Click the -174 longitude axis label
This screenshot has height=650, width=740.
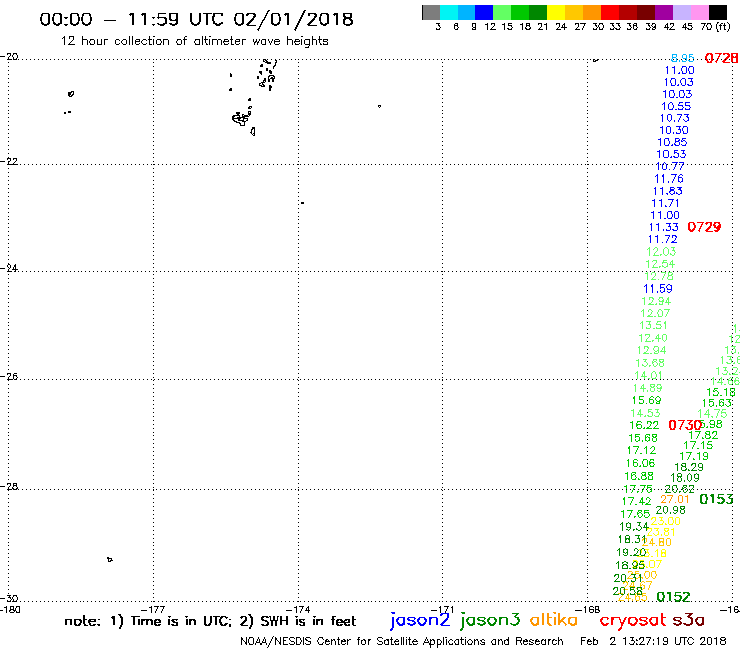point(298,609)
